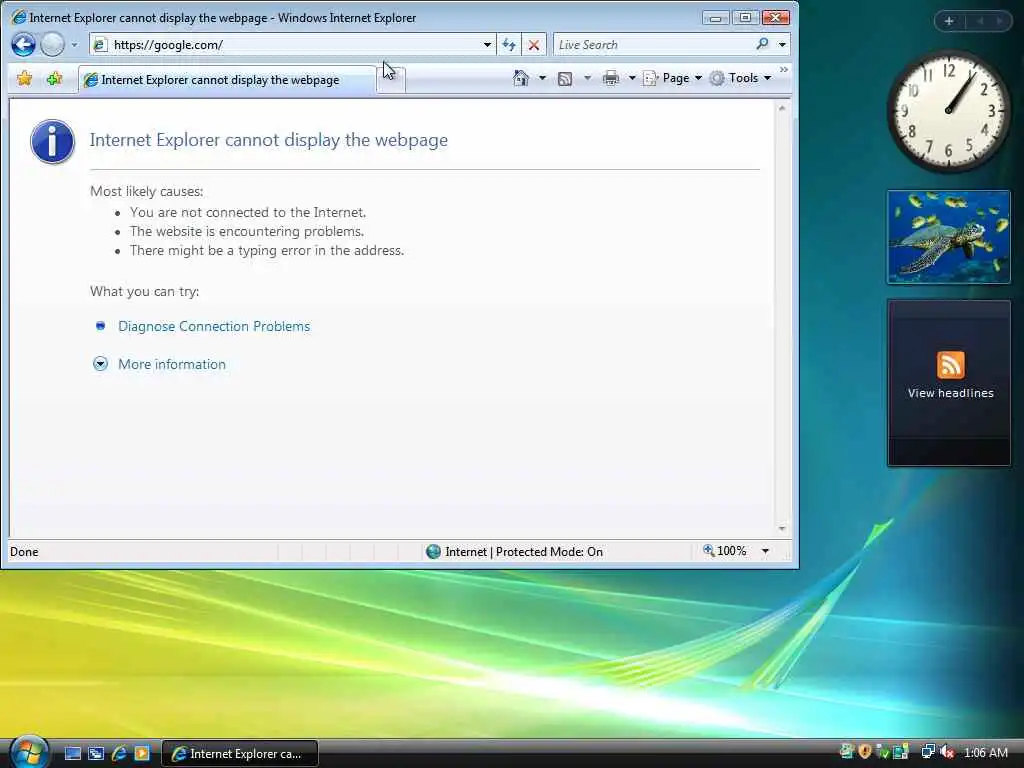Launch Windows Media Player from quick launch
Viewport: 1024px width, 768px height.
click(142, 754)
